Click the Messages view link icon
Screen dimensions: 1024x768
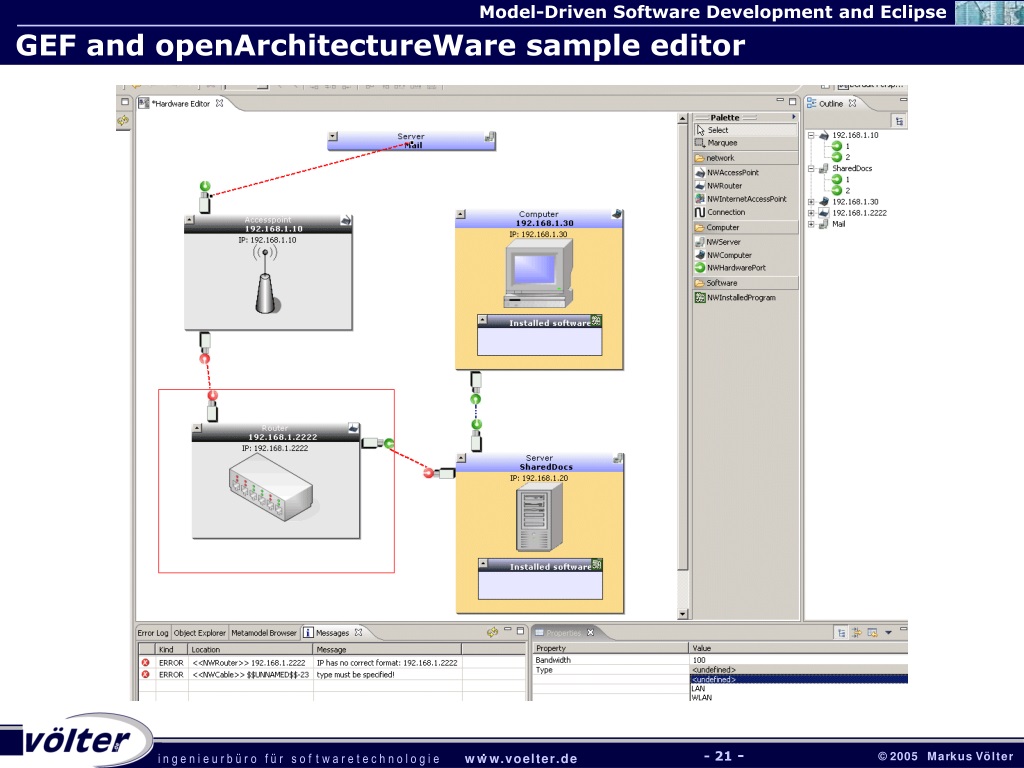(x=492, y=632)
